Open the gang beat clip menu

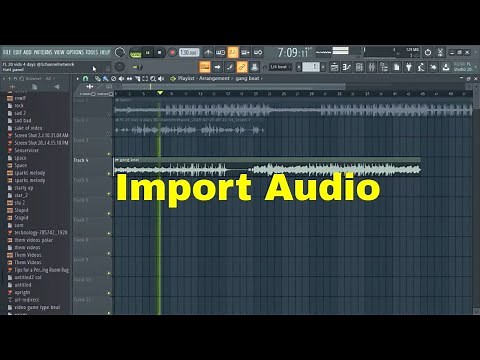point(117,160)
